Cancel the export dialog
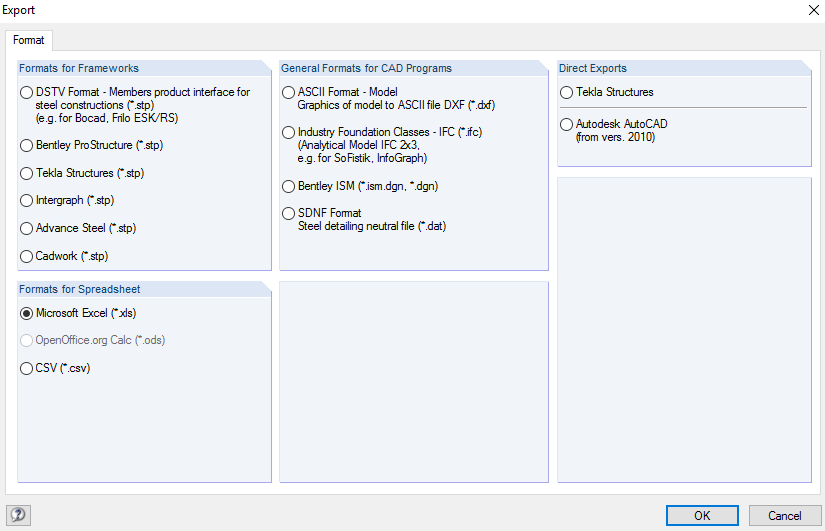The height and width of the screenshot is (531, 825). 784,515
